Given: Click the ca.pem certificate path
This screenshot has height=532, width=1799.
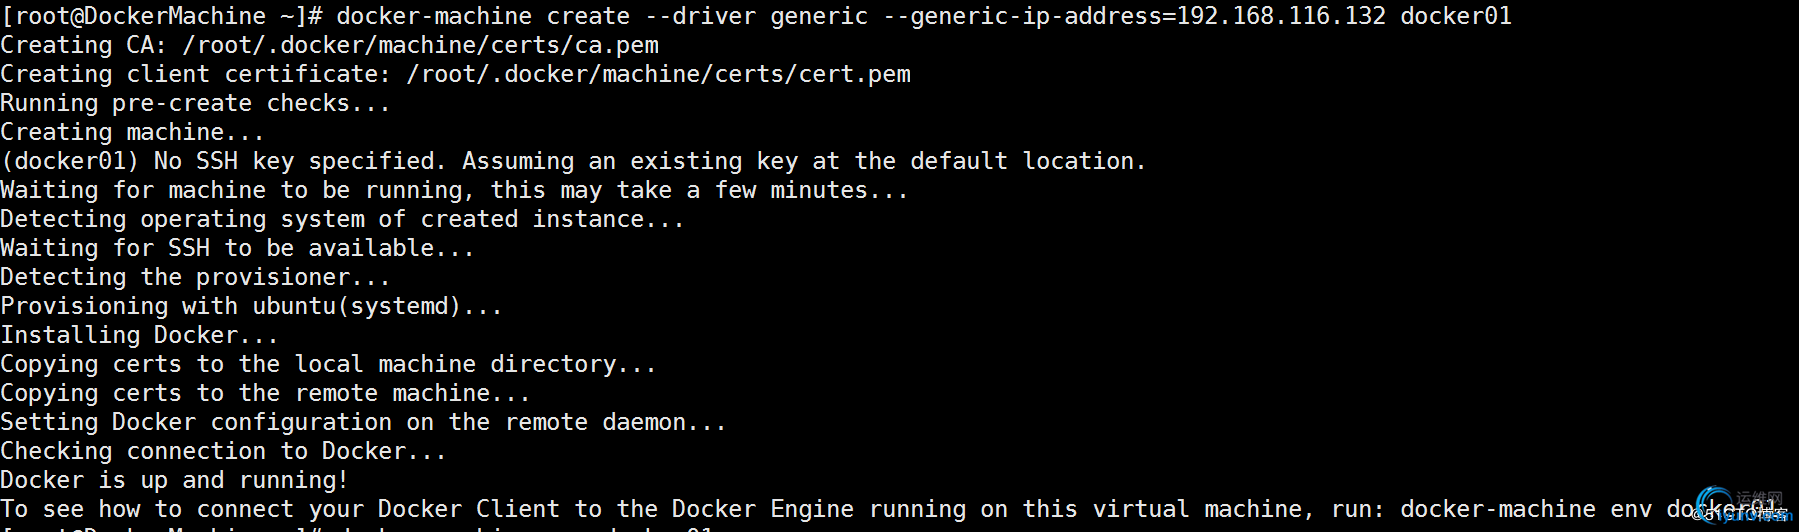Looking at the screenshot, I should pyautogui.click(x=420, y=45).
